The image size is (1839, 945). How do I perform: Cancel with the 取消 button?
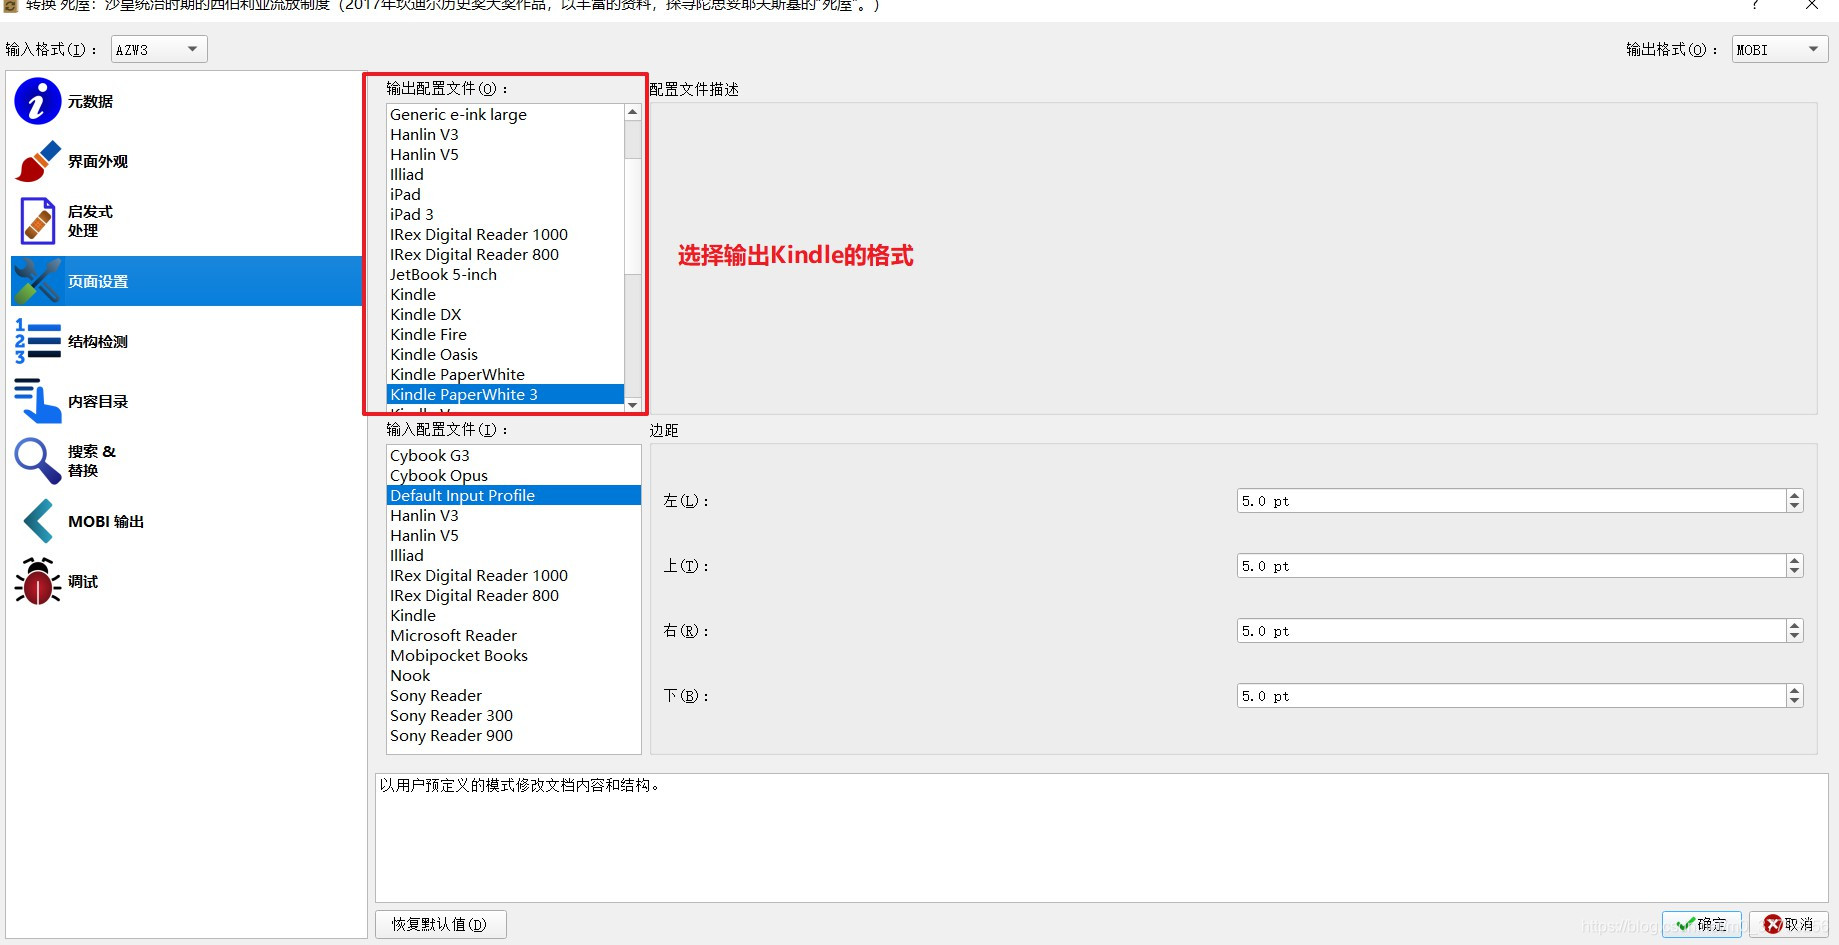coord(1789,924)
